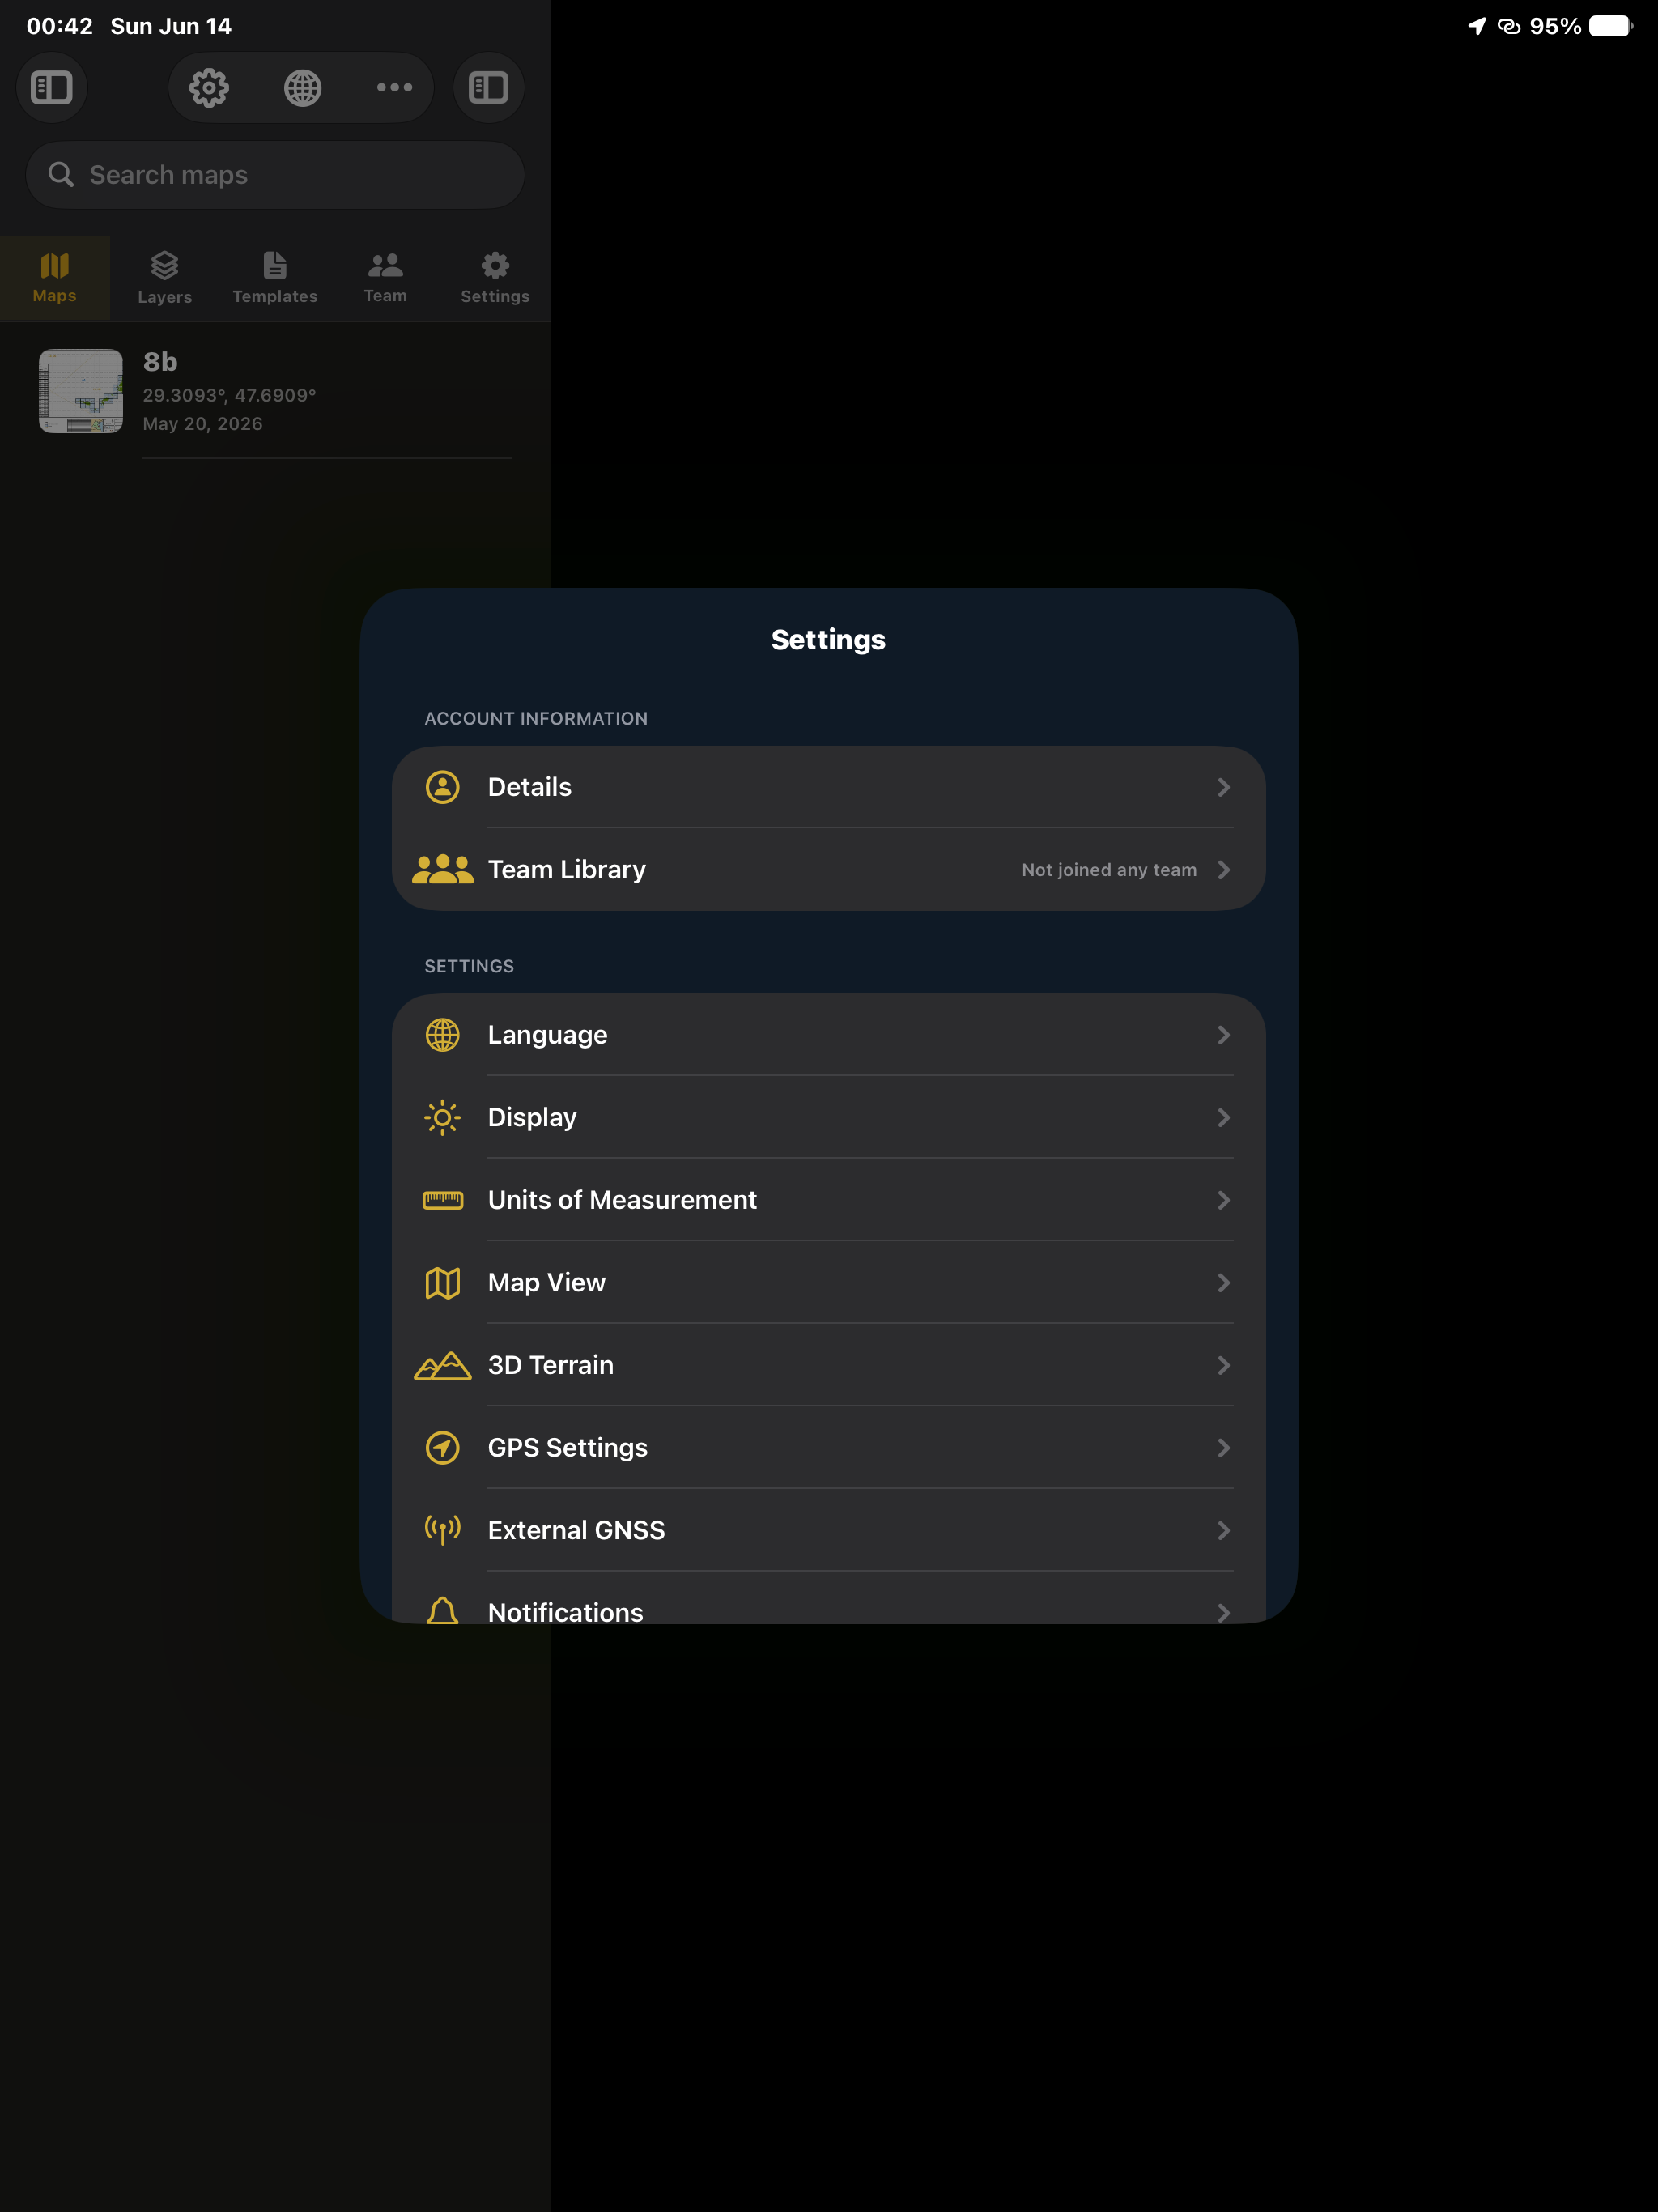Switch to the Templates tab

tap(275, 278)
